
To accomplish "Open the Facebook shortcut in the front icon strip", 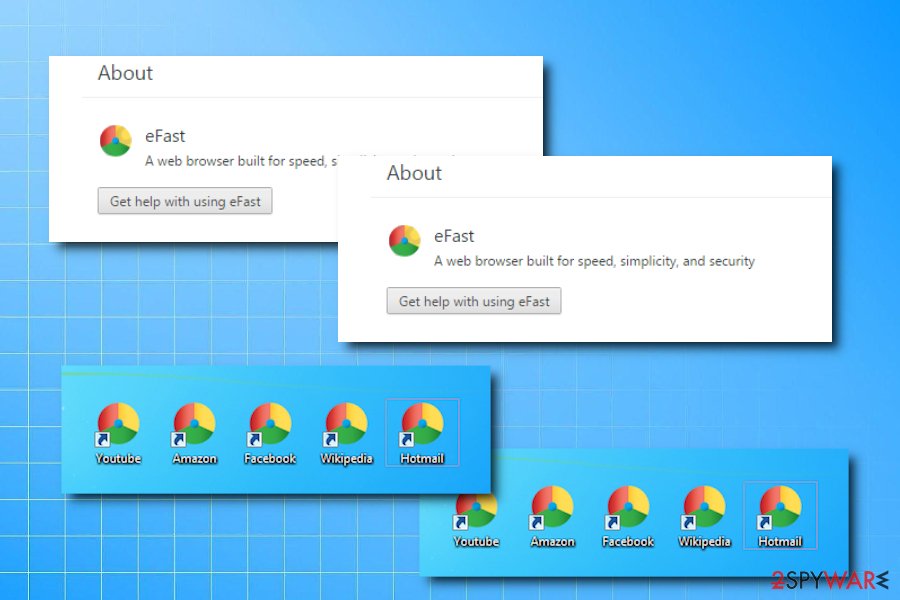I will (x=270, y=432).
